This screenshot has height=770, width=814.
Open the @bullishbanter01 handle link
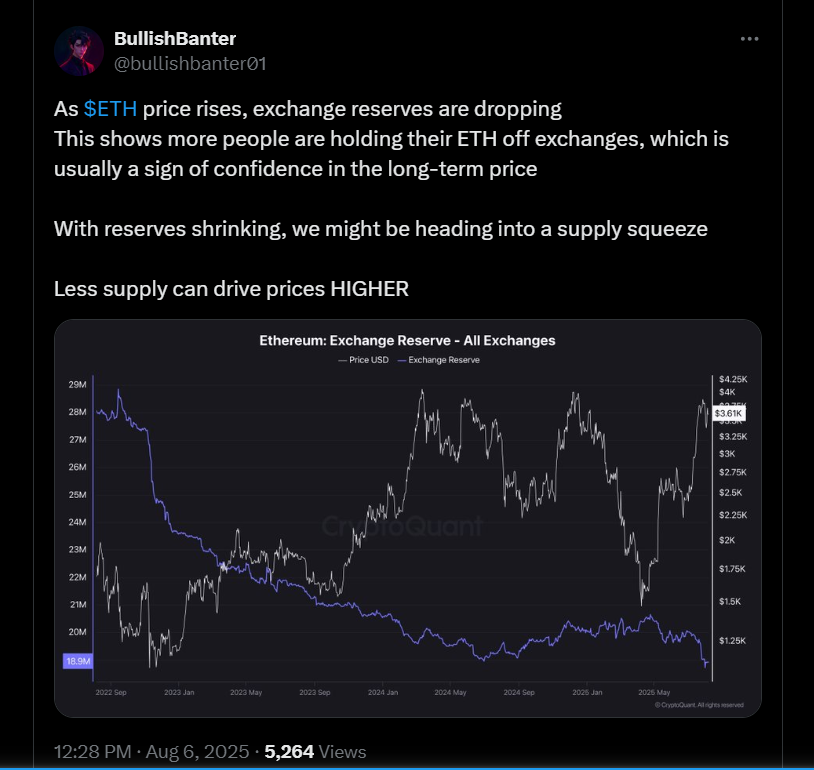point(190,63)
